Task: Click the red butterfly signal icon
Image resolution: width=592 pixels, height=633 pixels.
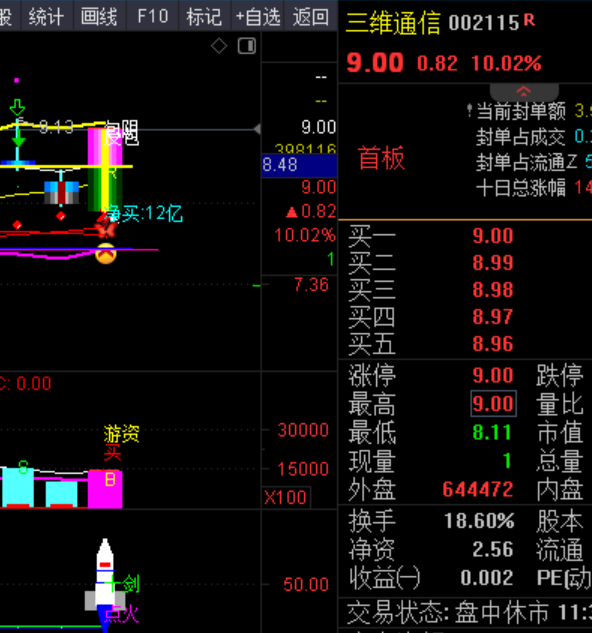Action: pyautogui.click(x=106, y=229)
